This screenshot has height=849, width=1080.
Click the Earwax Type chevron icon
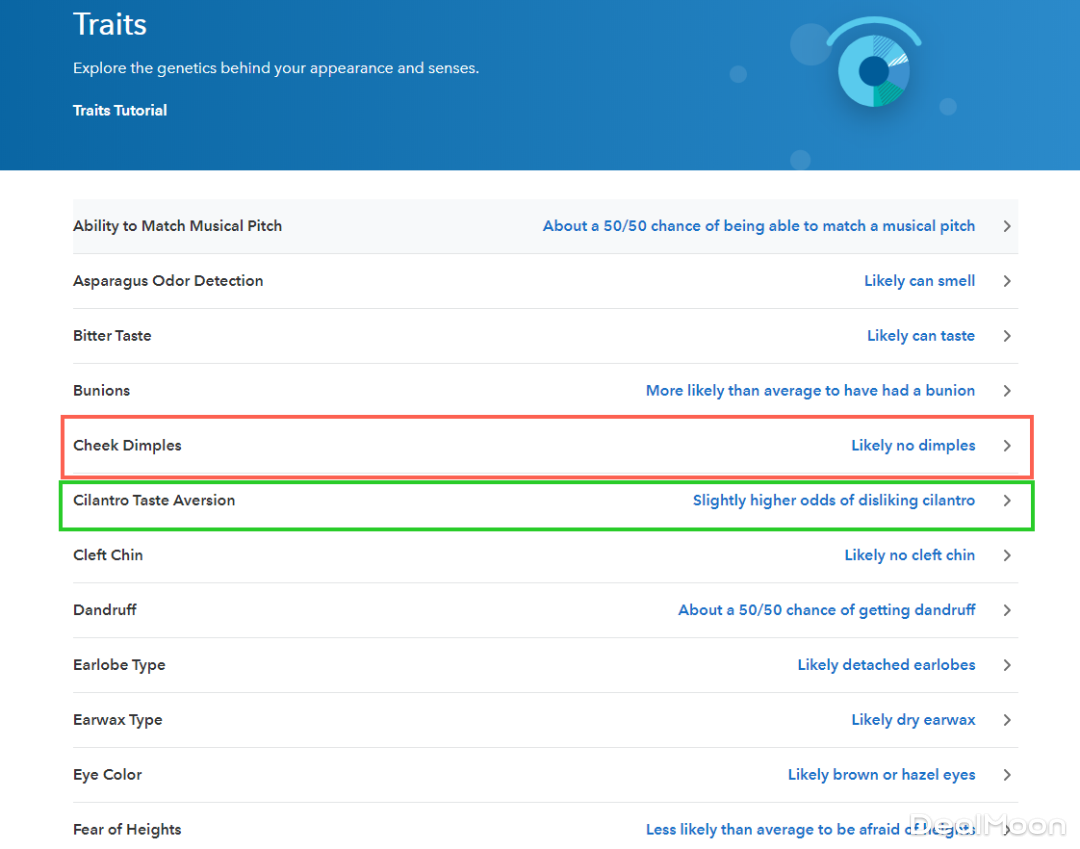click(x=1007, y=720)
